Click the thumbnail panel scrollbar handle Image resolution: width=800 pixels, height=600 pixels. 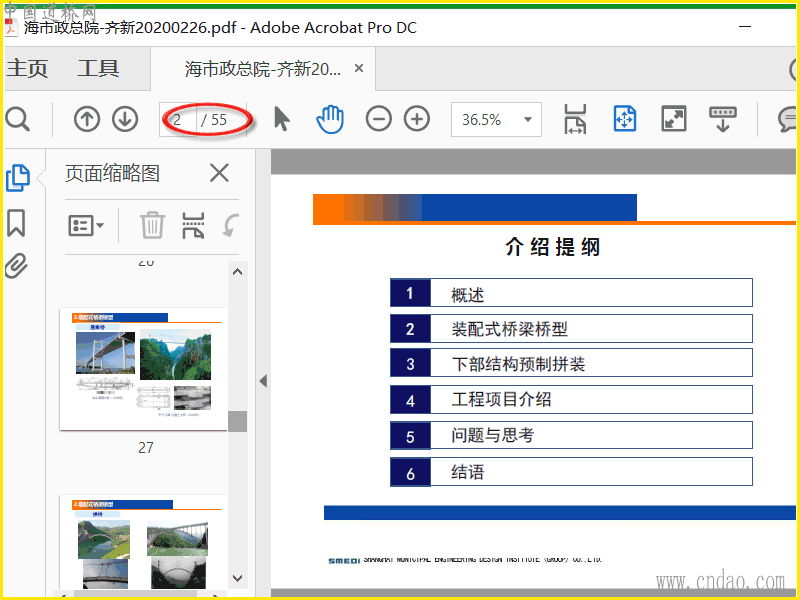pos(237,421)
